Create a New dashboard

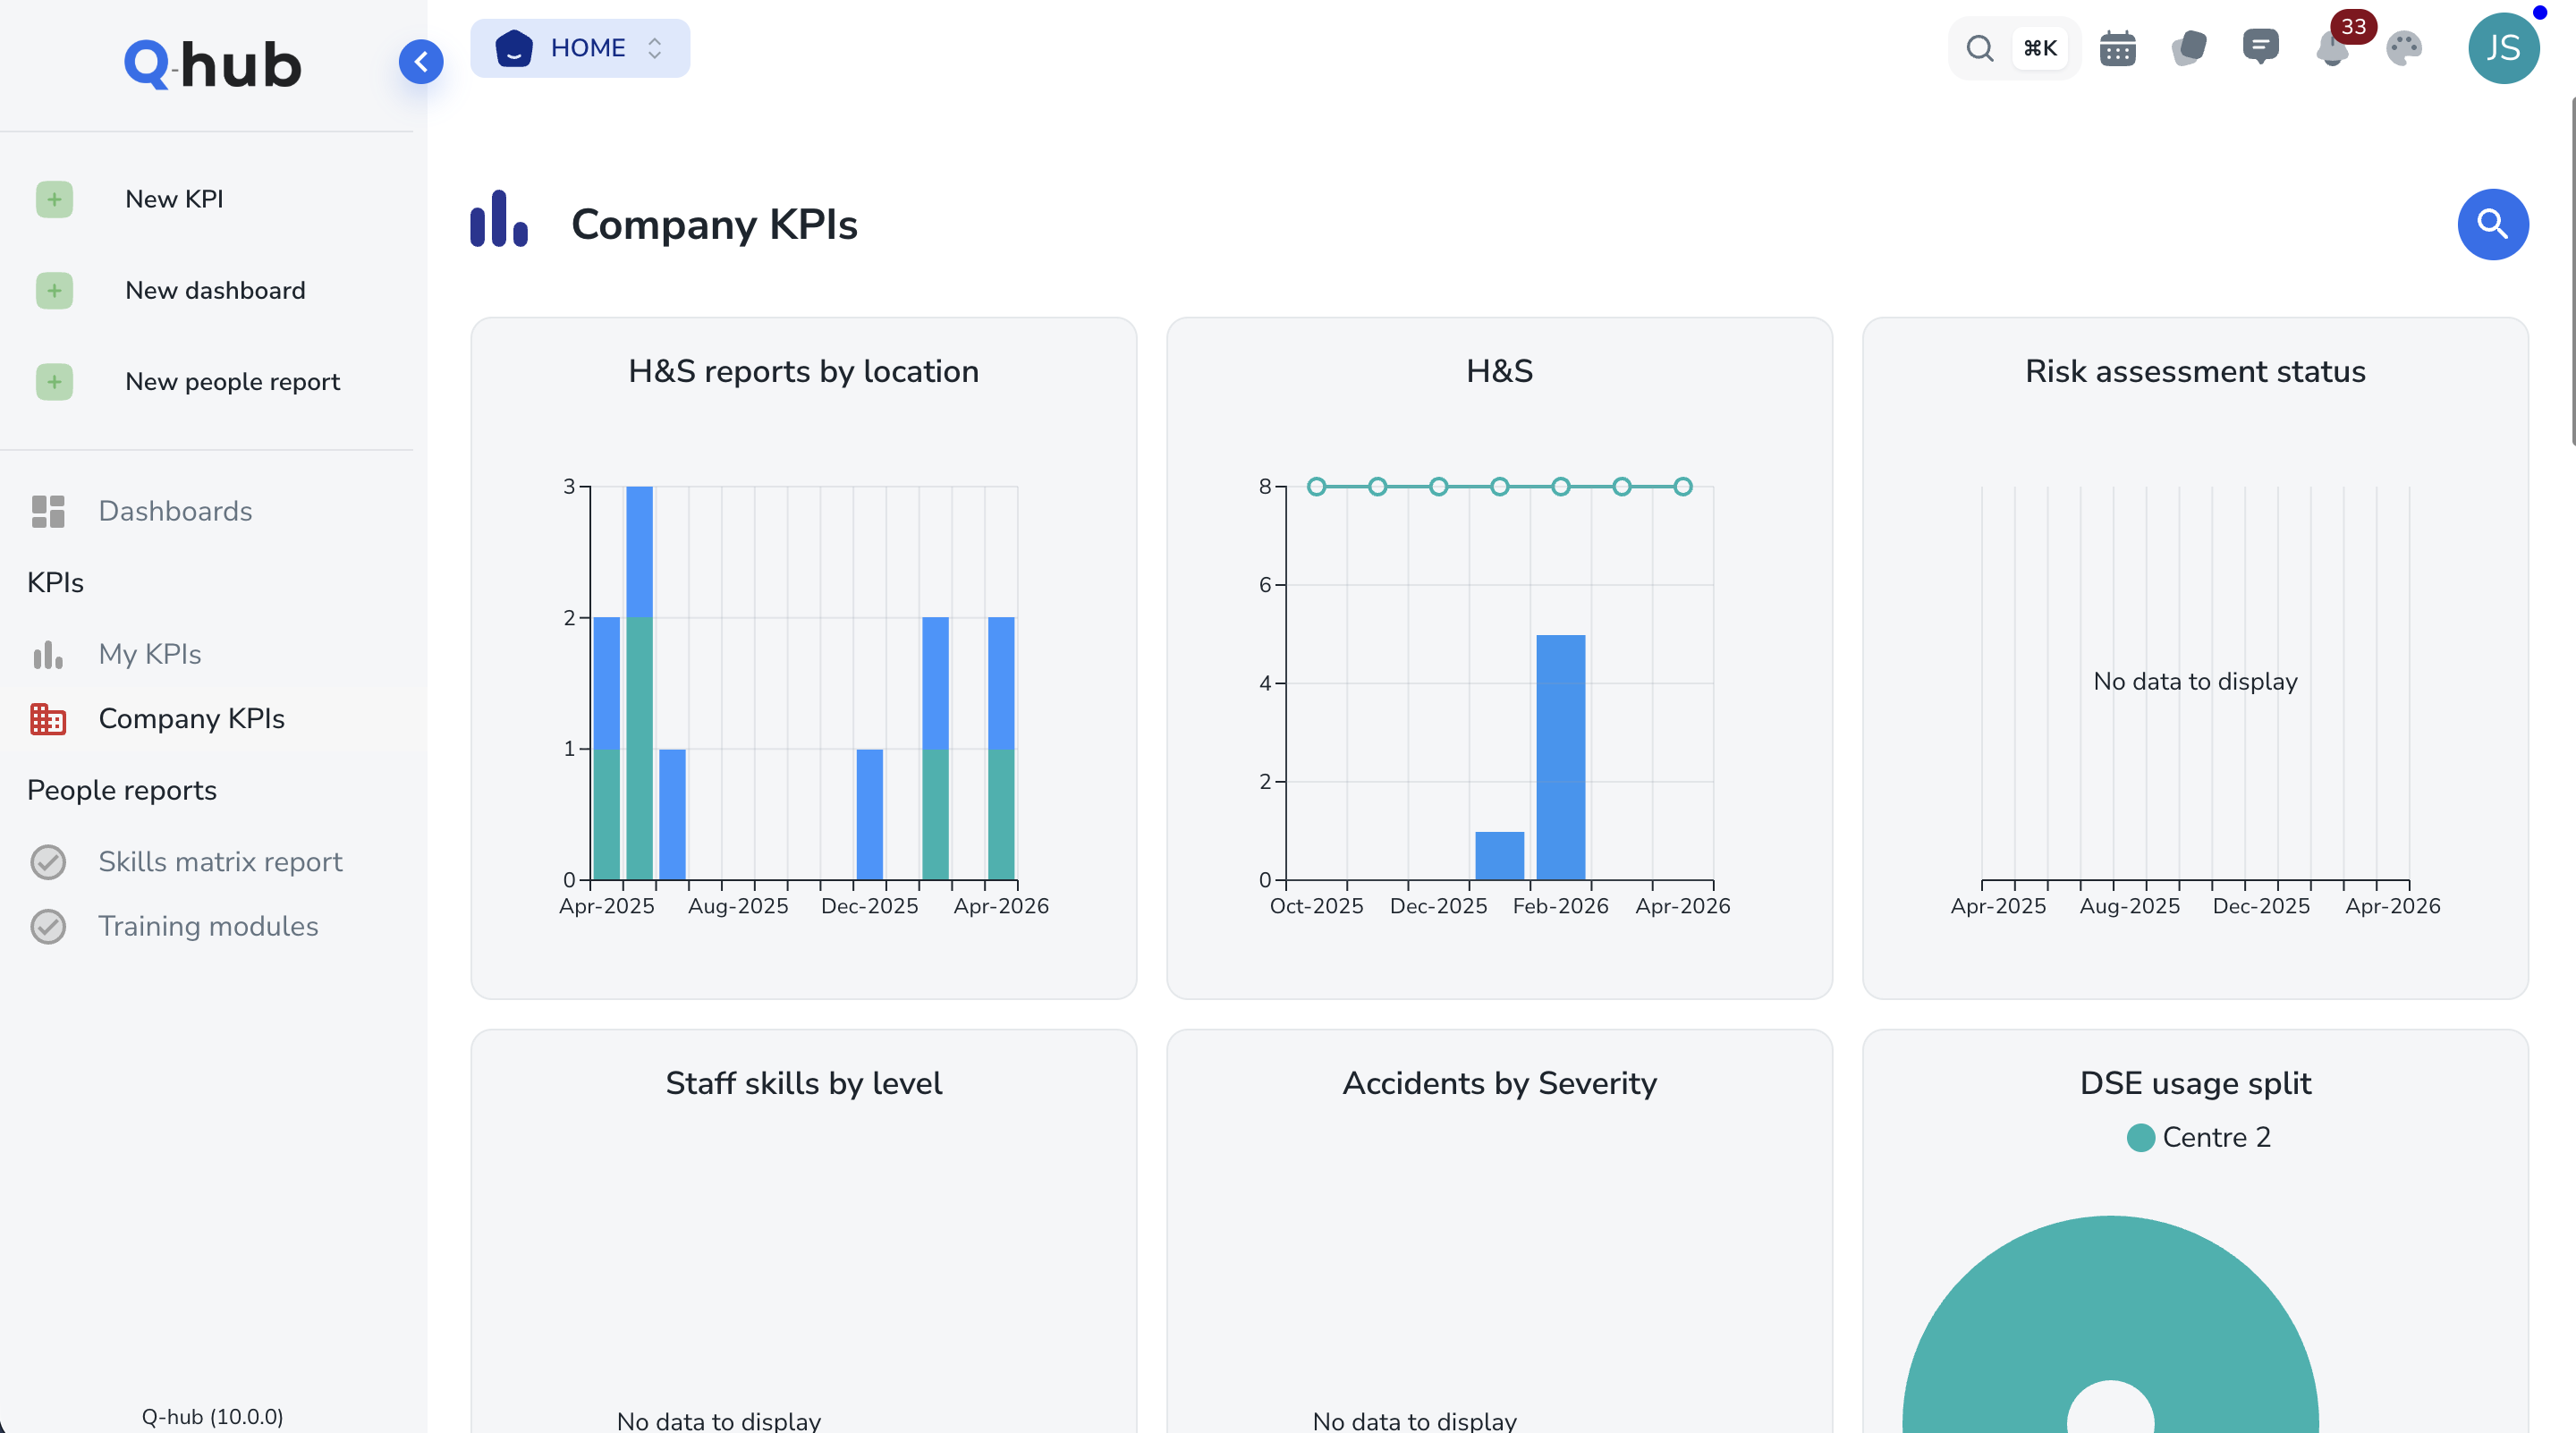tap(54, 290)
